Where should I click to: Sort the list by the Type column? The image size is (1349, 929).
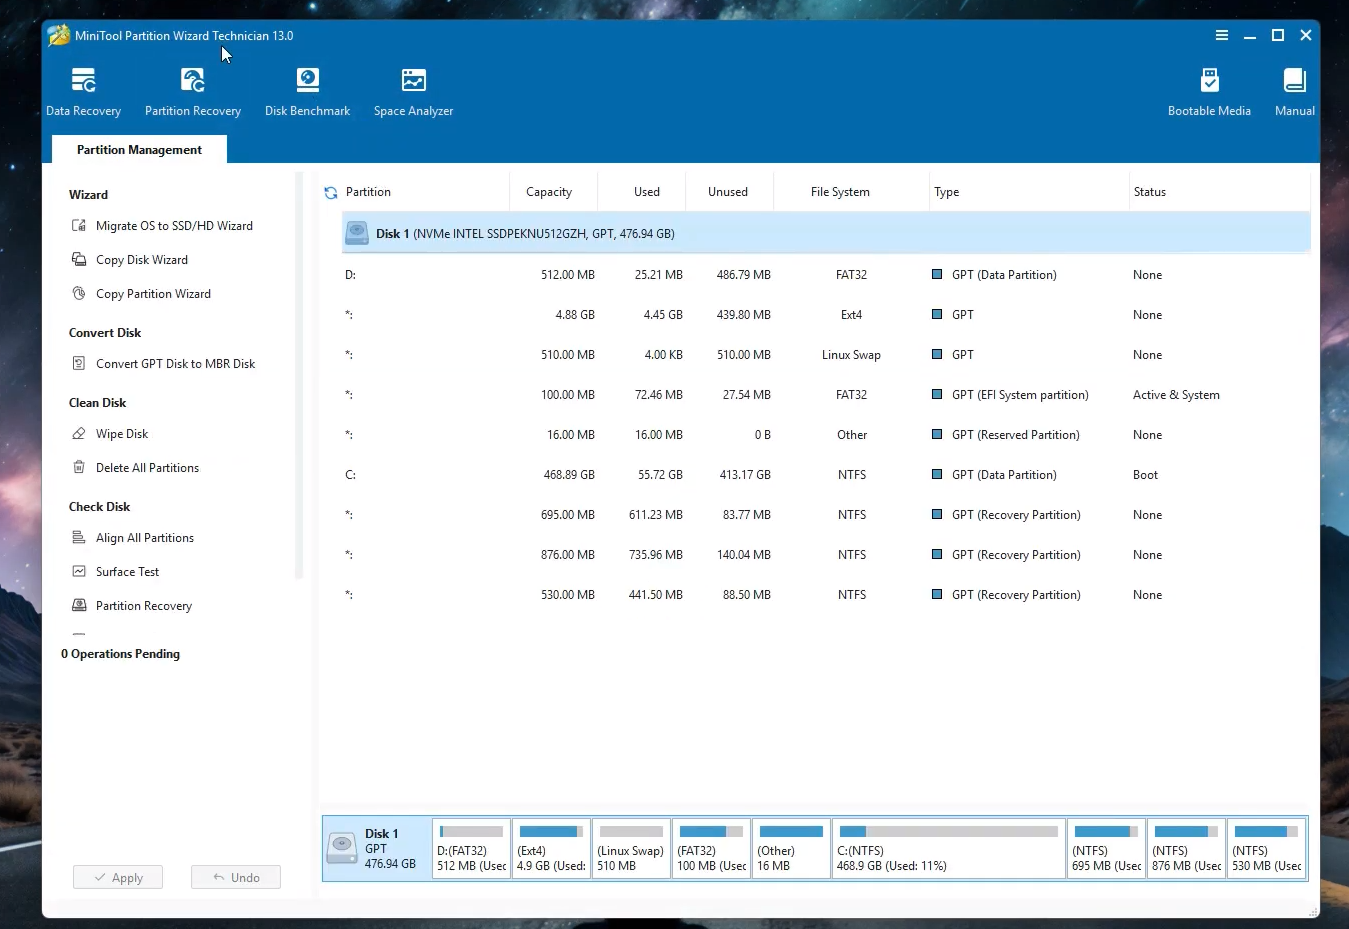(x=1028, y=192)
